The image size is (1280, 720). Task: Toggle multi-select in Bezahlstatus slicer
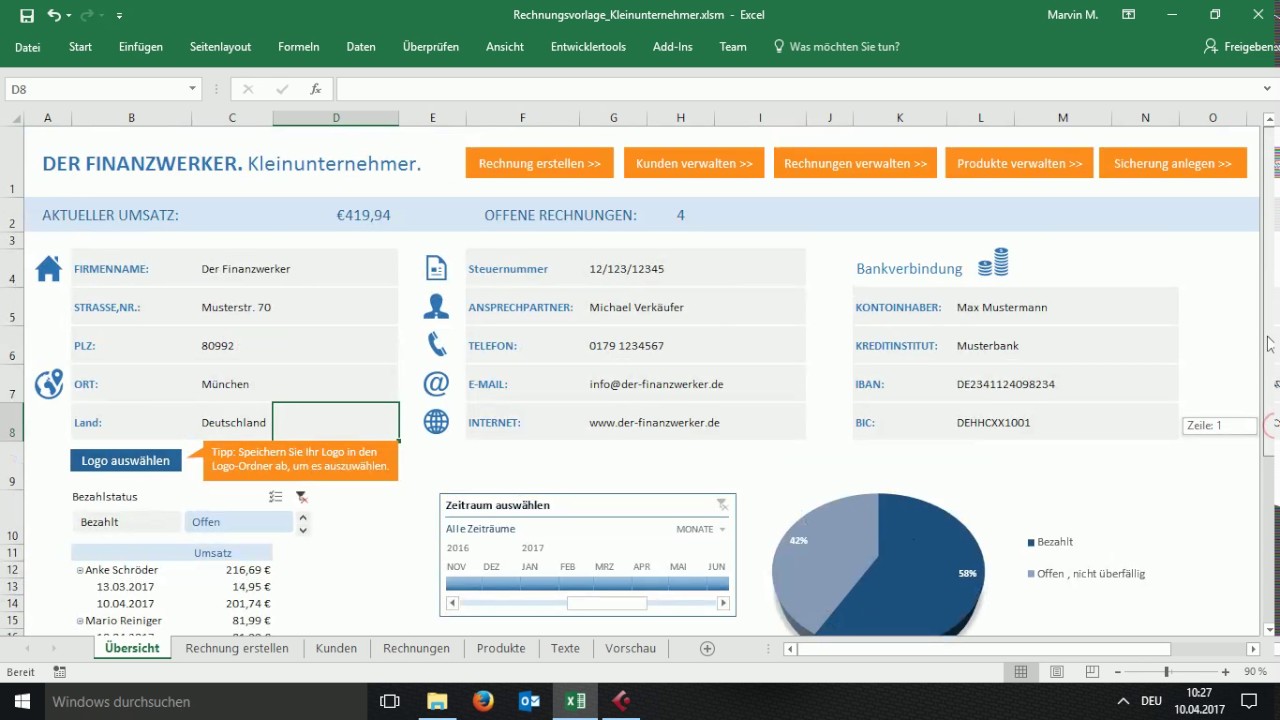[276, 497]
